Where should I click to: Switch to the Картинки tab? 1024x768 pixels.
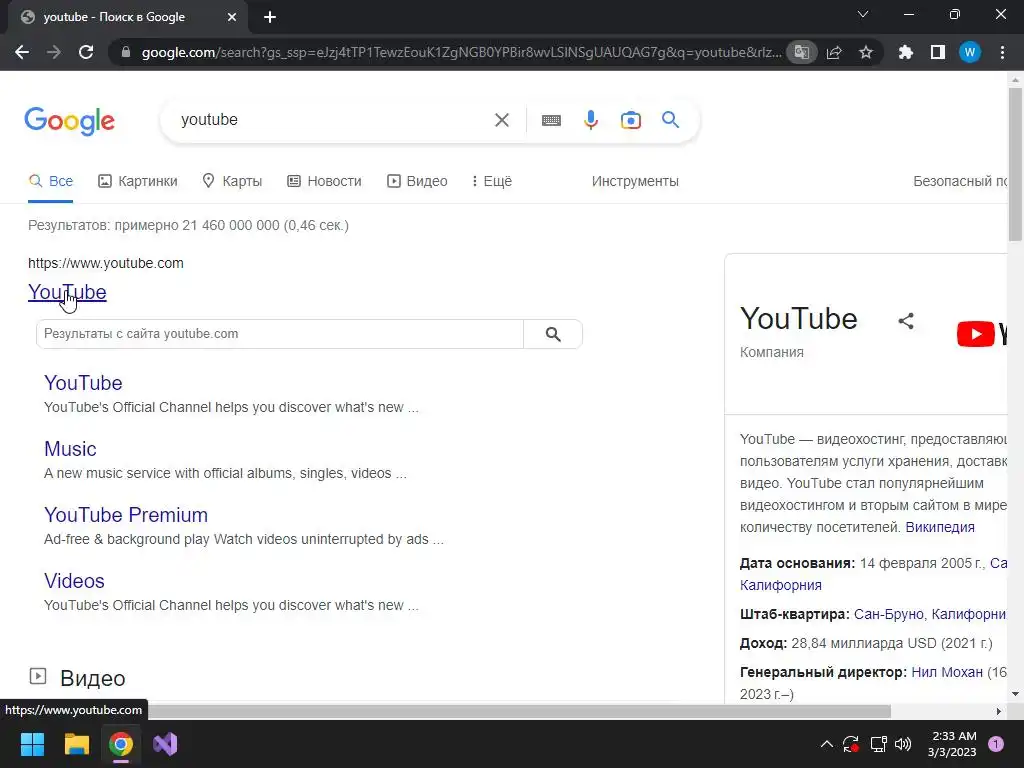click(x=138, y=181)
